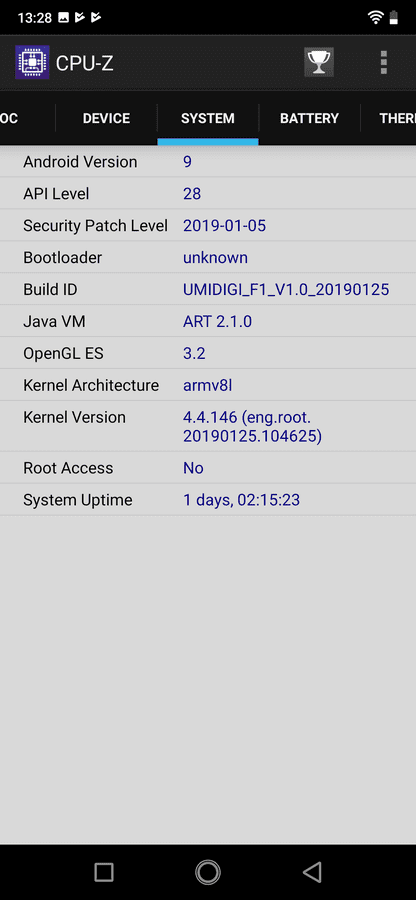Tap the CPU-Z app logo icon
Image resolution: width=416 pixels, height=900 pixels.
coord(32,63)
